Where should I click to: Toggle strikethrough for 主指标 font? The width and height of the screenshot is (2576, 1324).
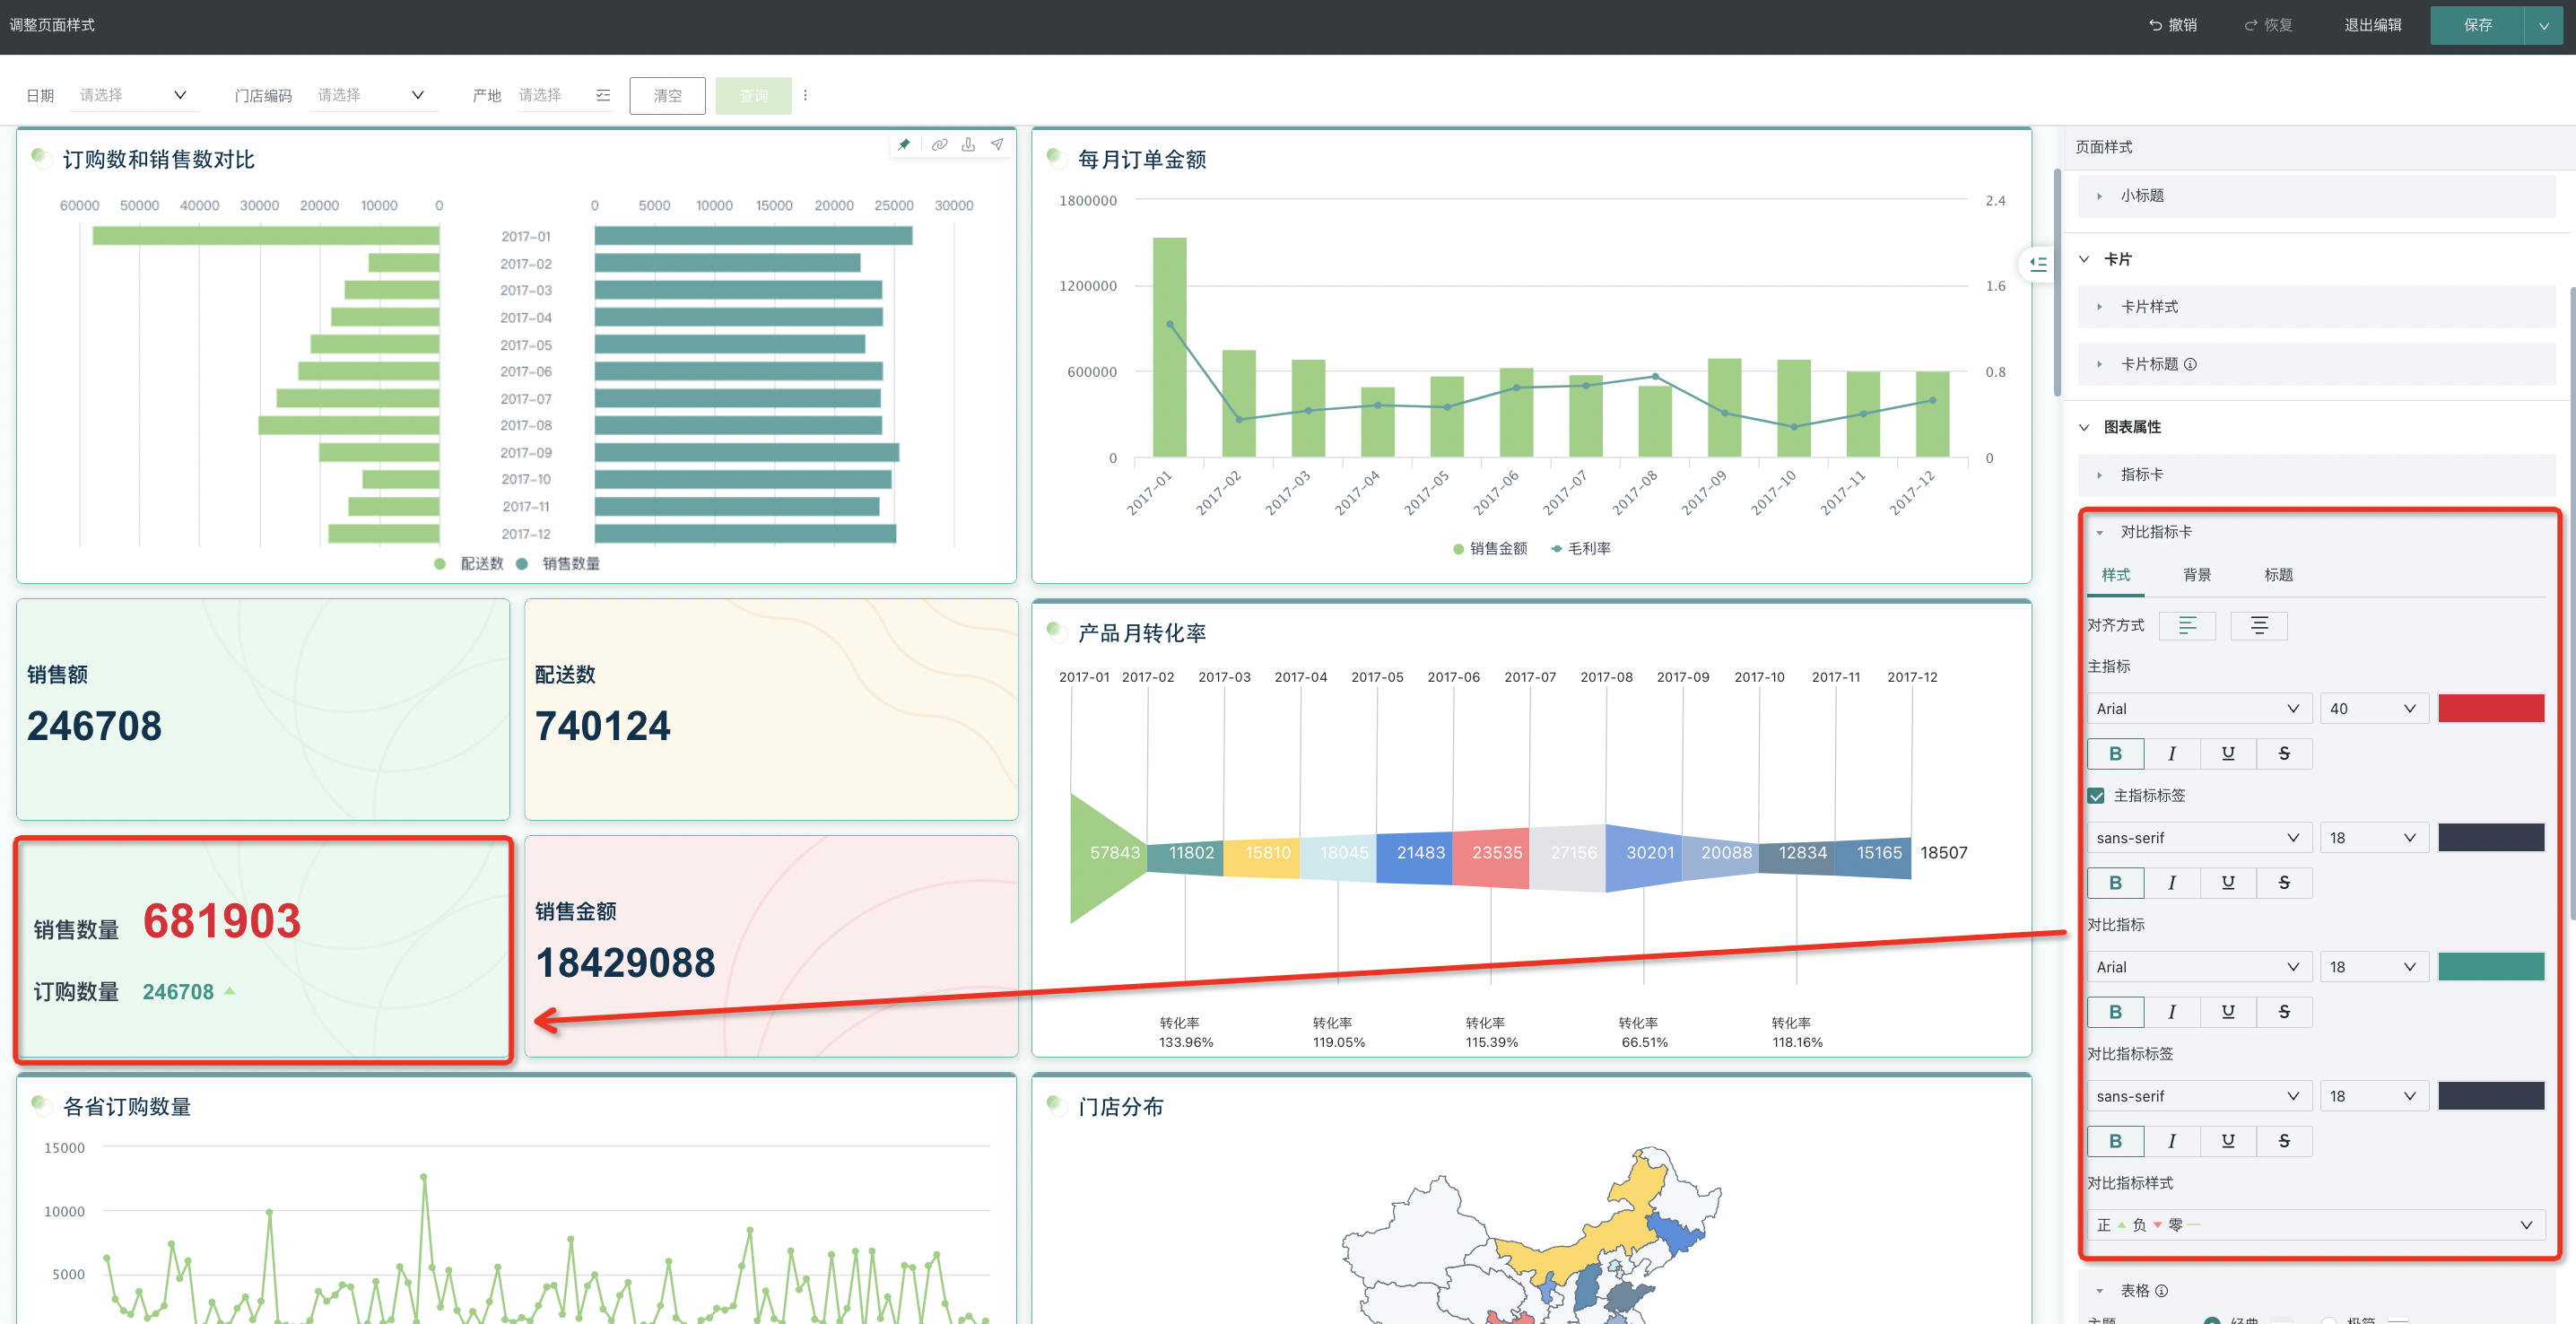[x=2284, y=754]
